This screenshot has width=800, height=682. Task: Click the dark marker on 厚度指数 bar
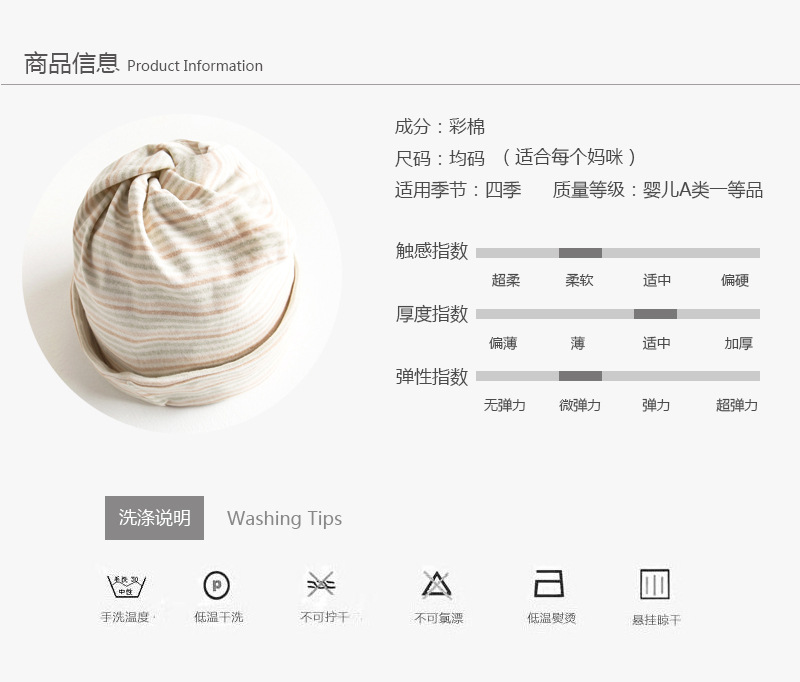(655, 314)
